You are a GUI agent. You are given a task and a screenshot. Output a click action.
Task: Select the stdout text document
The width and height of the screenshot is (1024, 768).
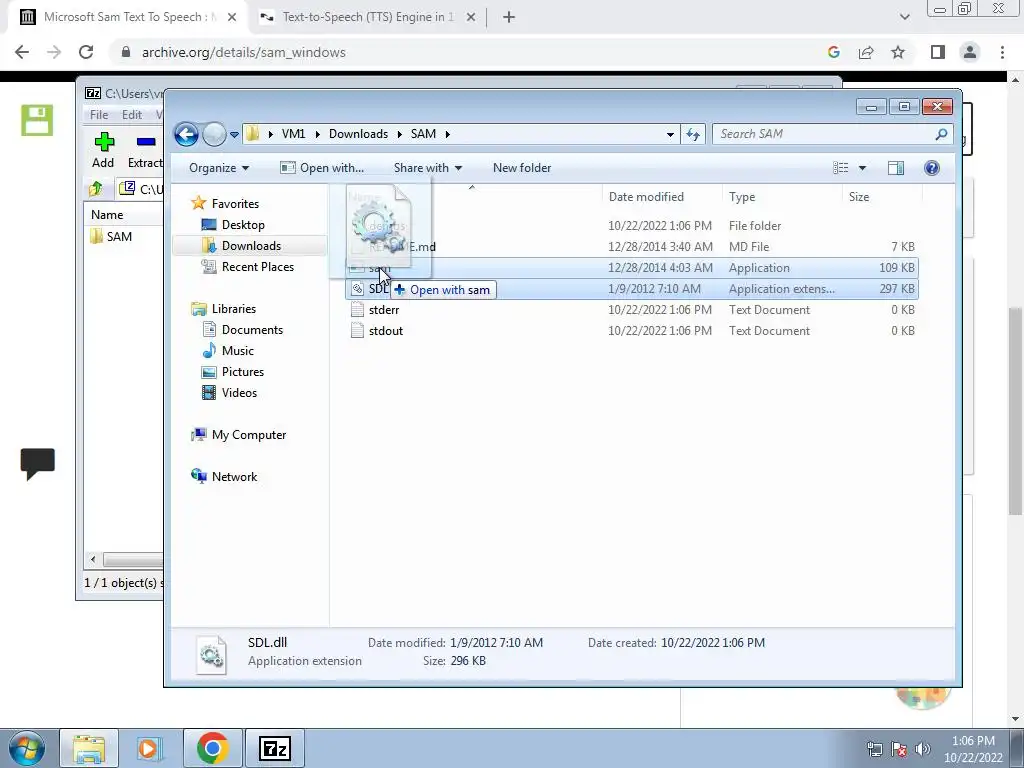[x=632, y=330]
